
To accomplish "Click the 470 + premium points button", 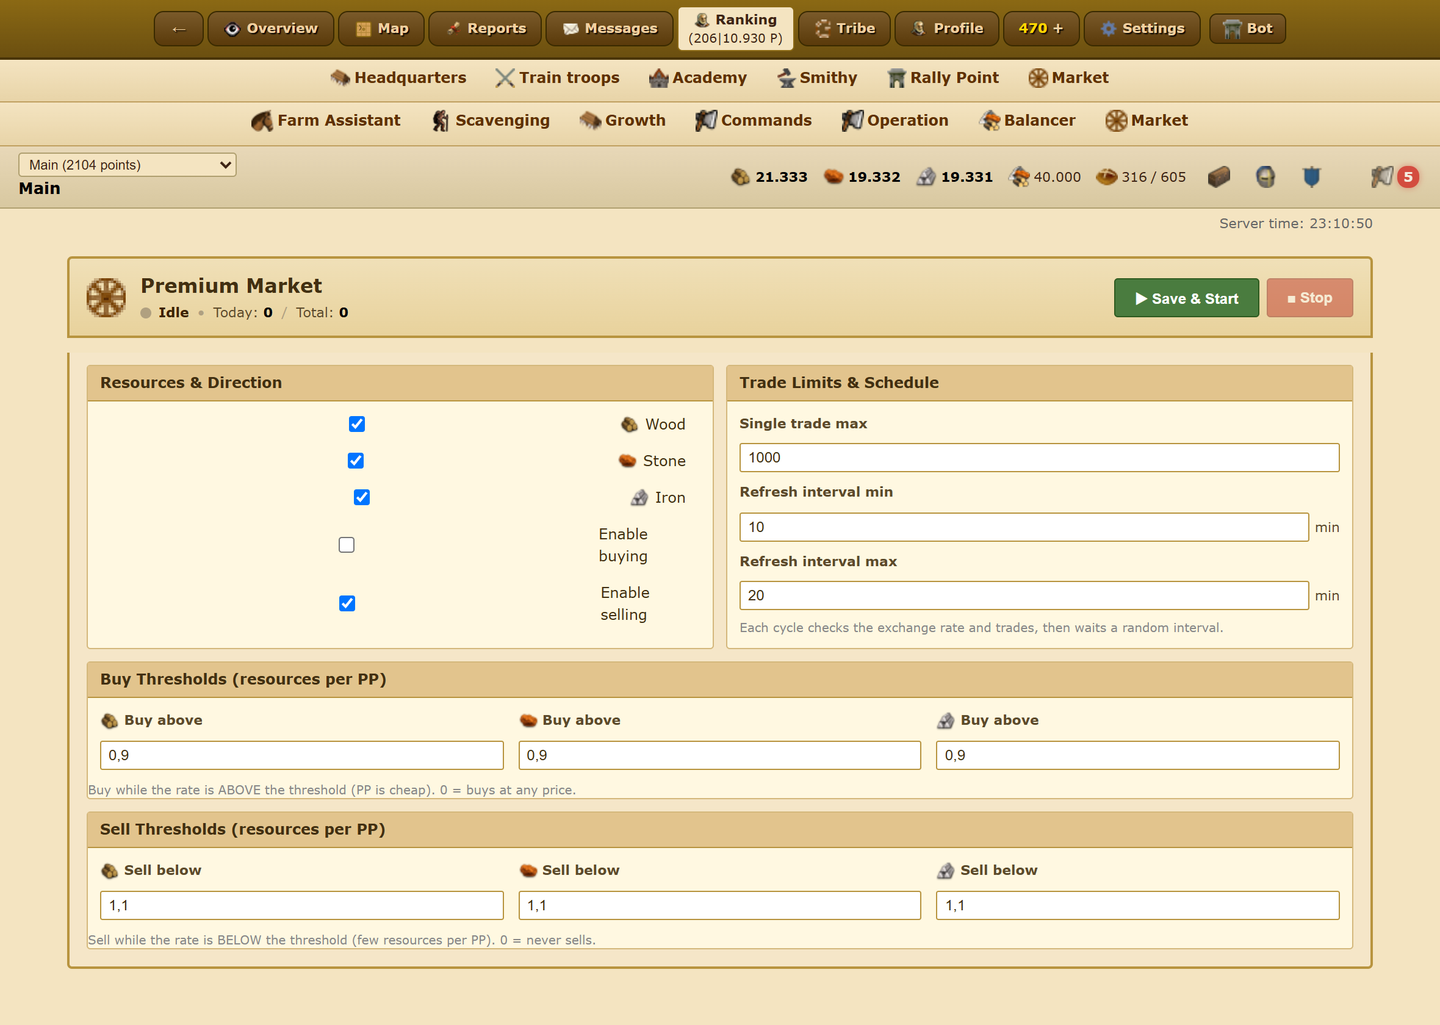I will (1041, 29).
